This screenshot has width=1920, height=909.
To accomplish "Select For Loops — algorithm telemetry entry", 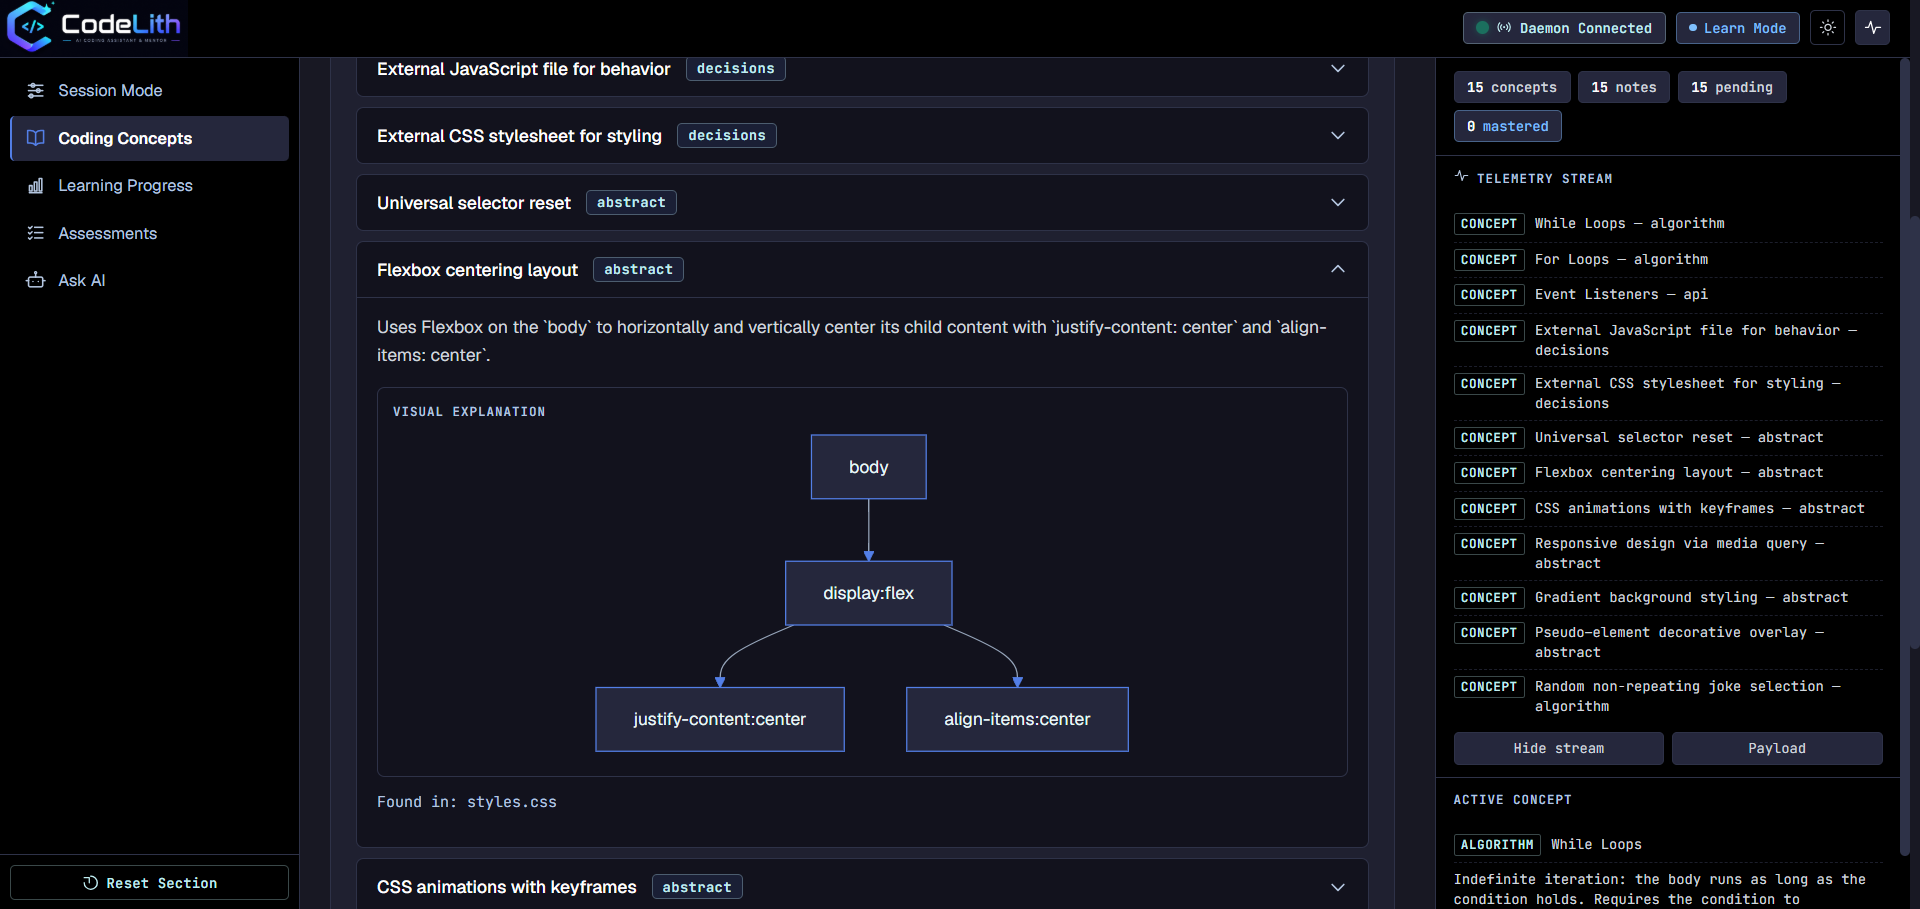I will pyautogui.click(x=1668, y=259).
